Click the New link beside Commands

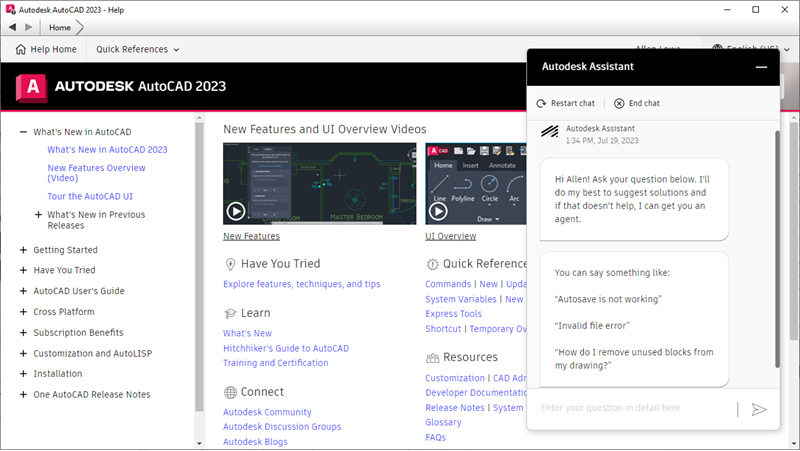pos(488,284)
